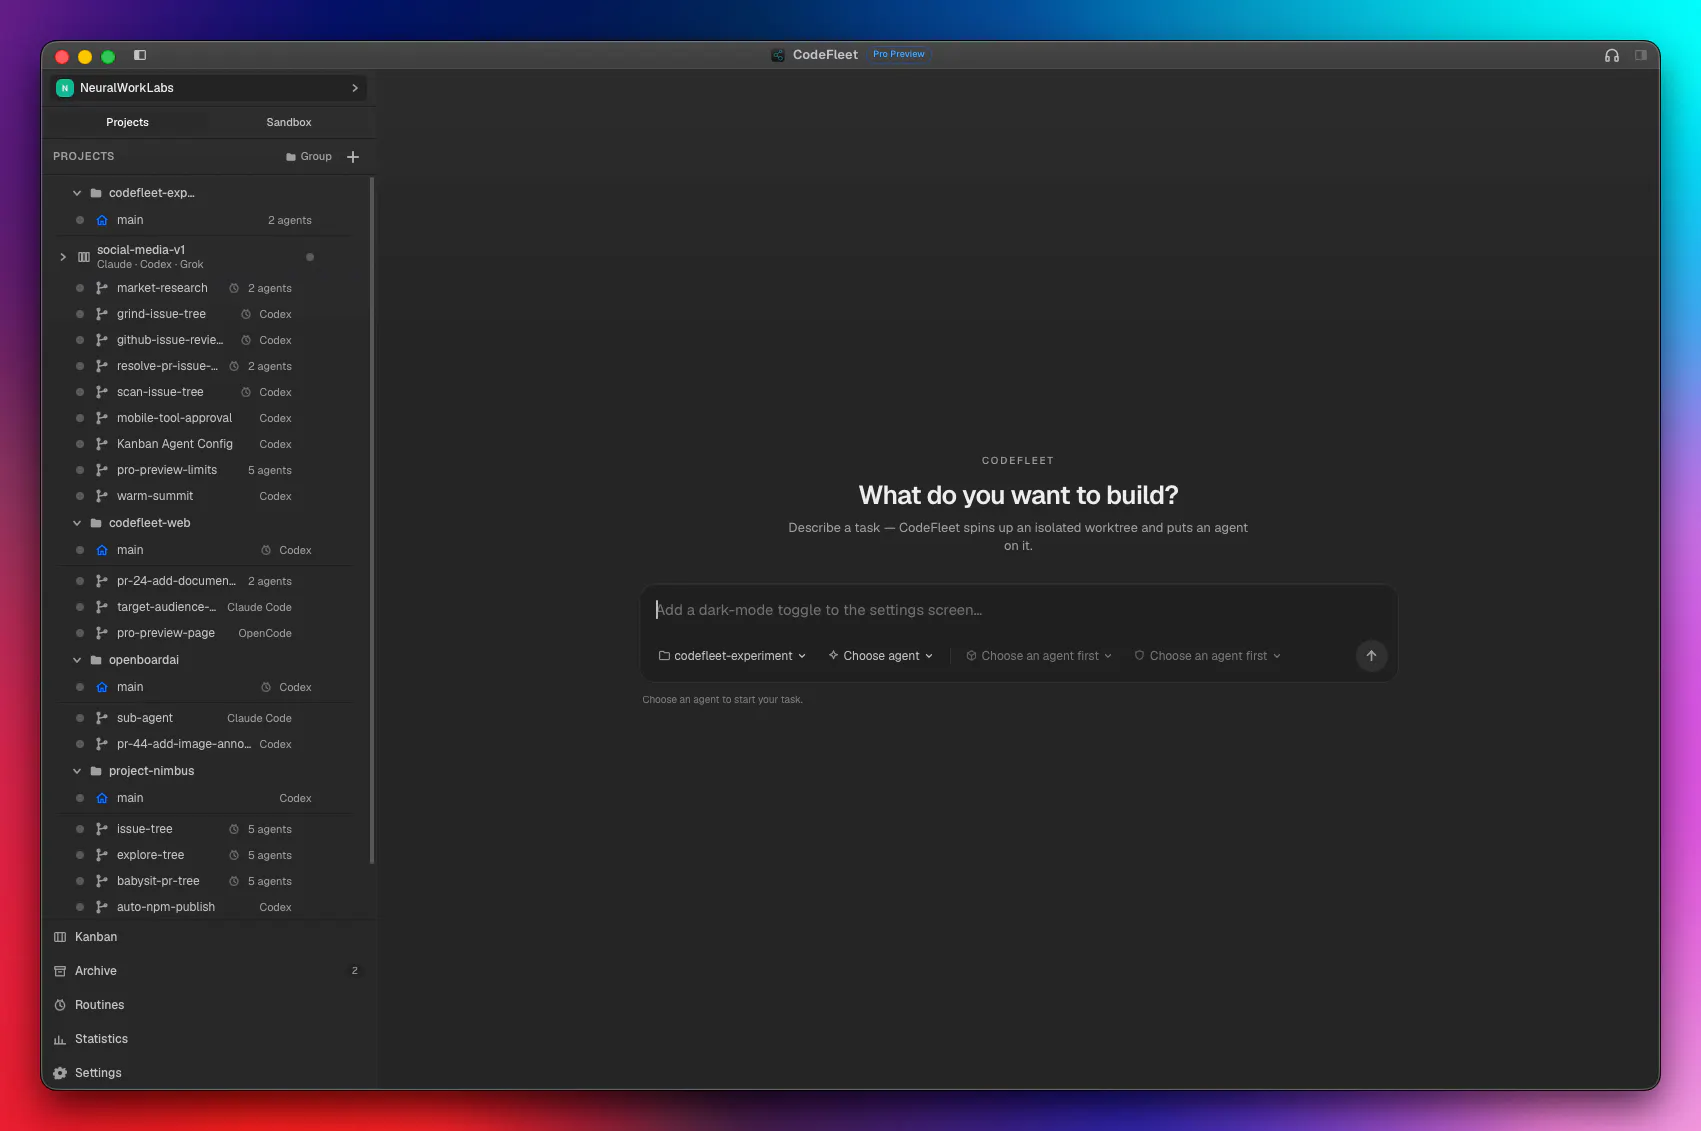Open the codefleet-experiment project dropdown
The height and width of the screenshot is (1131, 1701).
(732, 656)
